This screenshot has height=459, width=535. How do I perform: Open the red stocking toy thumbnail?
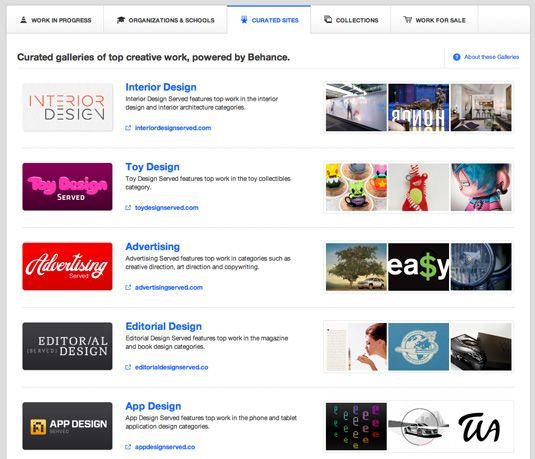pyautogui.click(x=419, y=187)
